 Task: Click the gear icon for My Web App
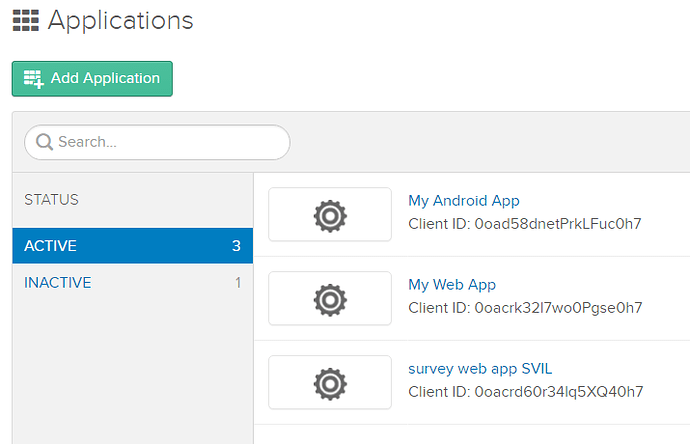(330, 299)
